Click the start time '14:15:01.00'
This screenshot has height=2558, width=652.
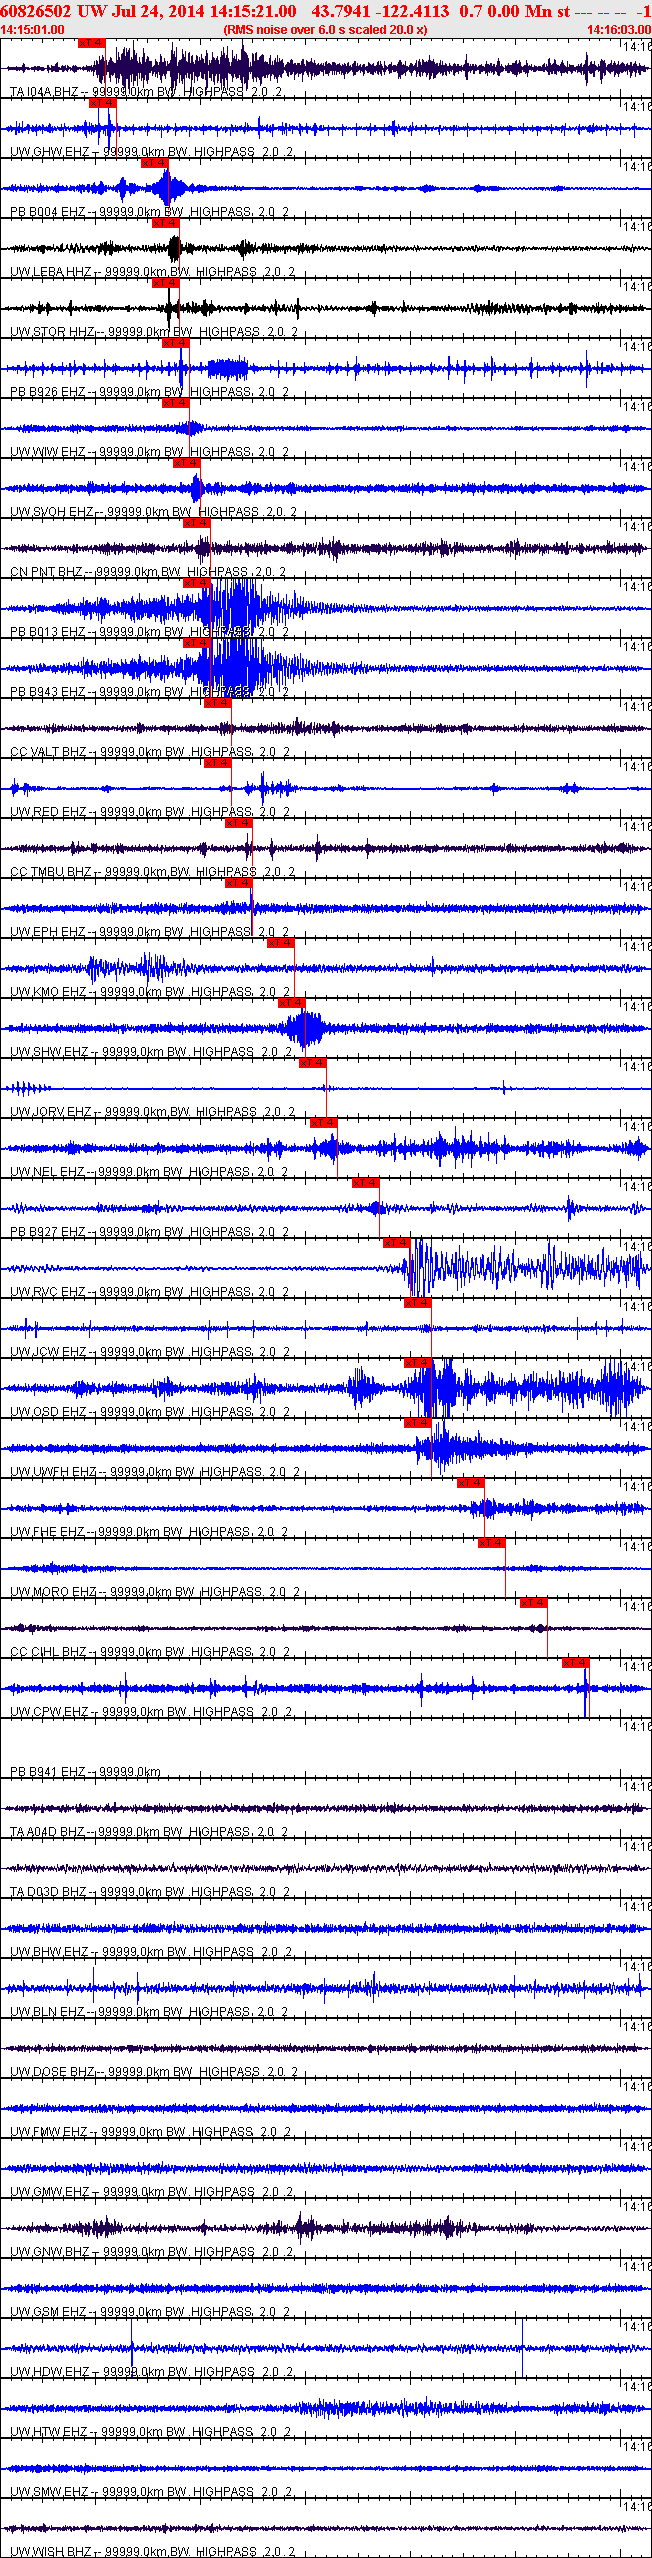(33, 30)
